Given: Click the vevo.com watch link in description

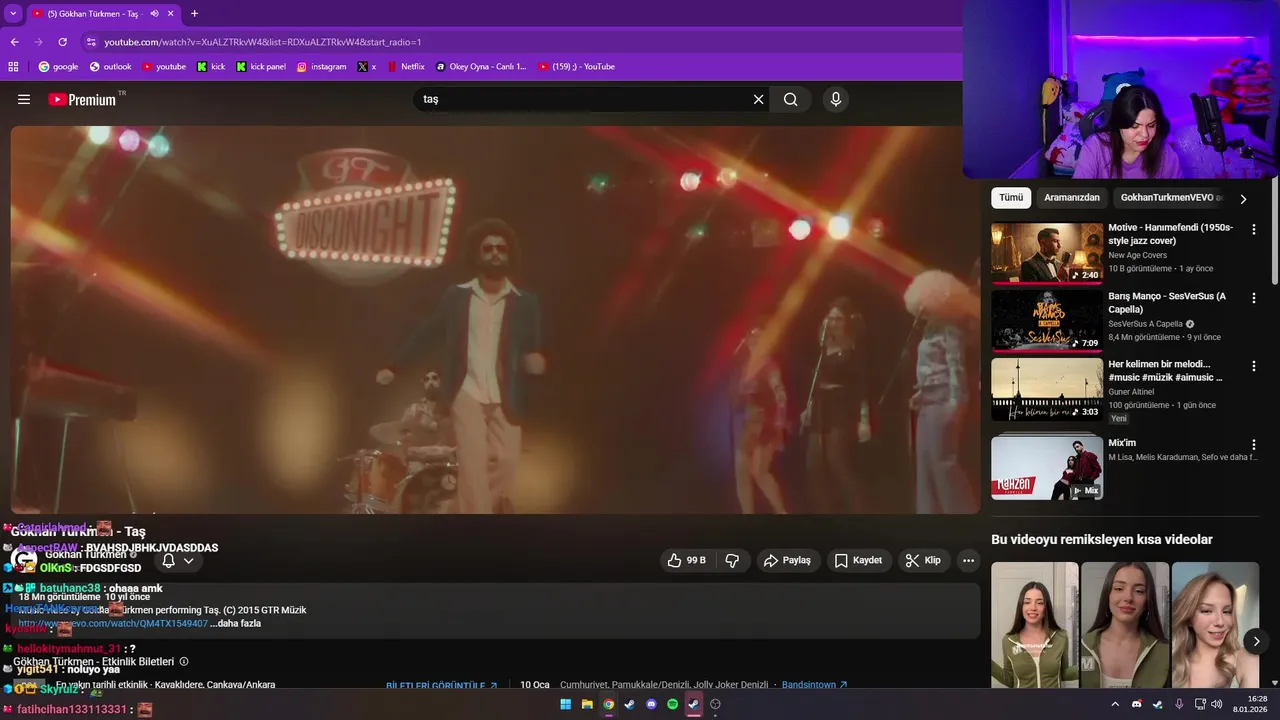Looking at the screenshot, I should pos(113,623).
